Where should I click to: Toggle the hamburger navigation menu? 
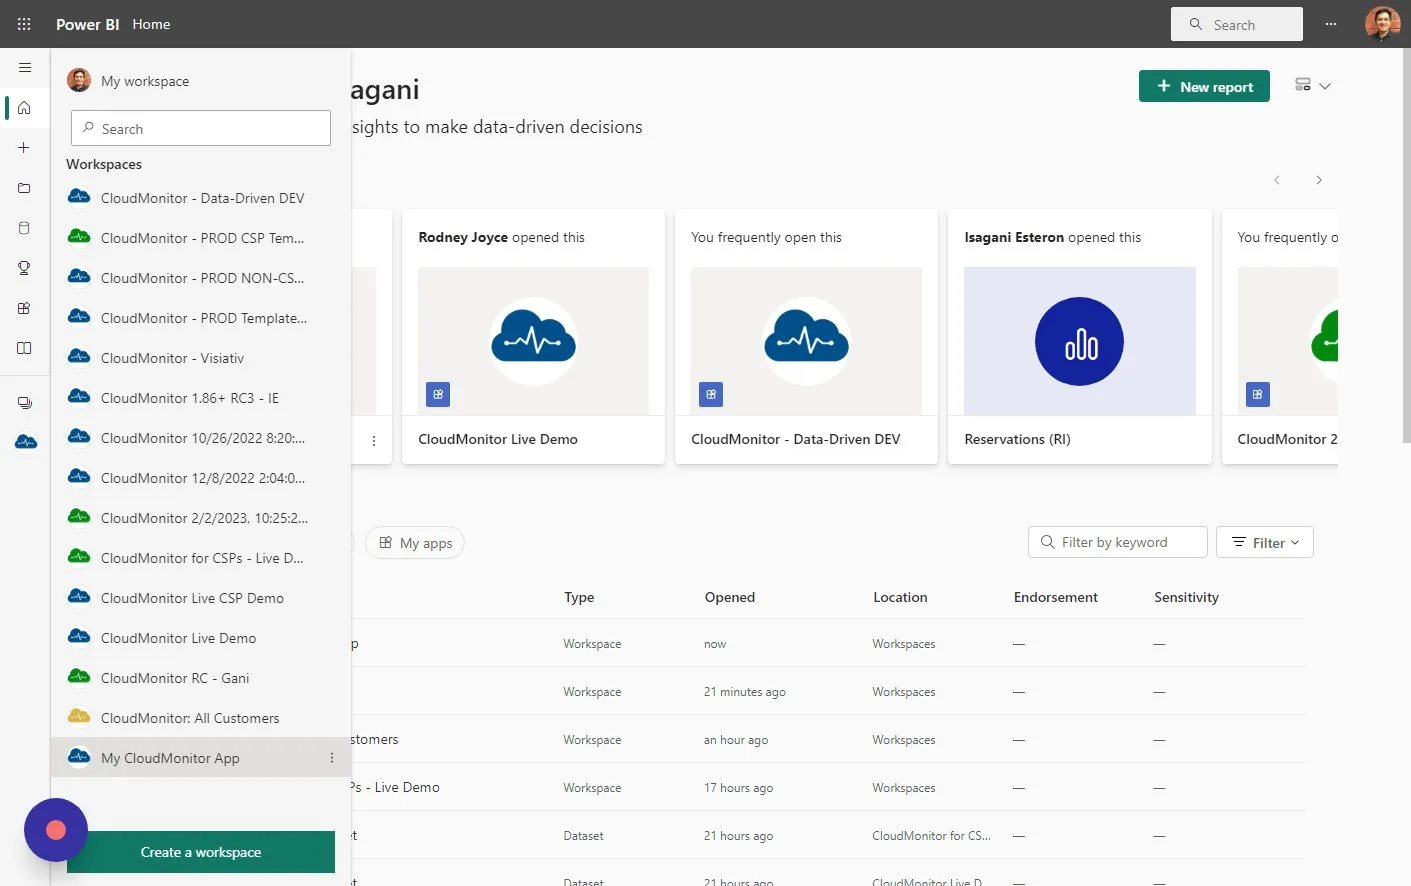(25, 68)
